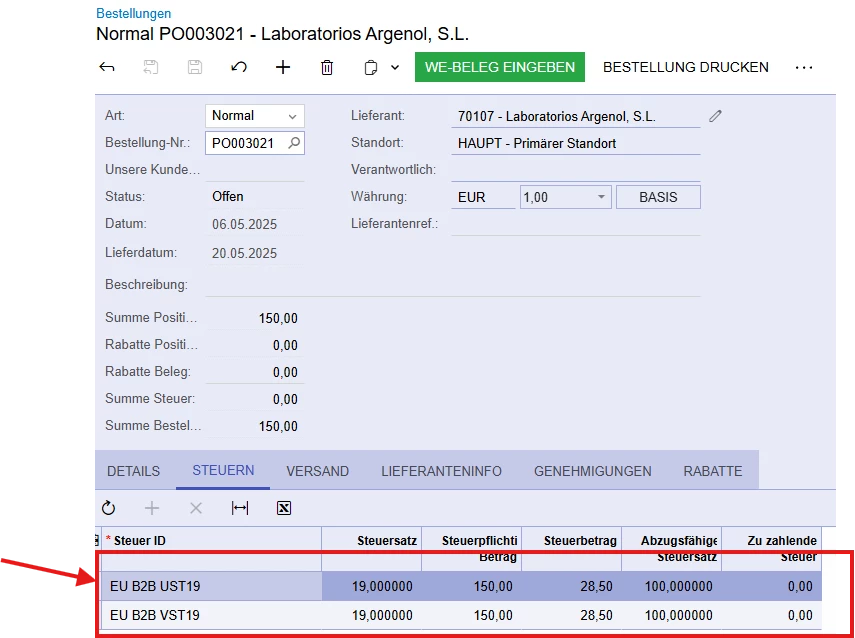Click the Summe Steuer value 0,00
Viewport: 855px width, 638px height.
(285, 399)
